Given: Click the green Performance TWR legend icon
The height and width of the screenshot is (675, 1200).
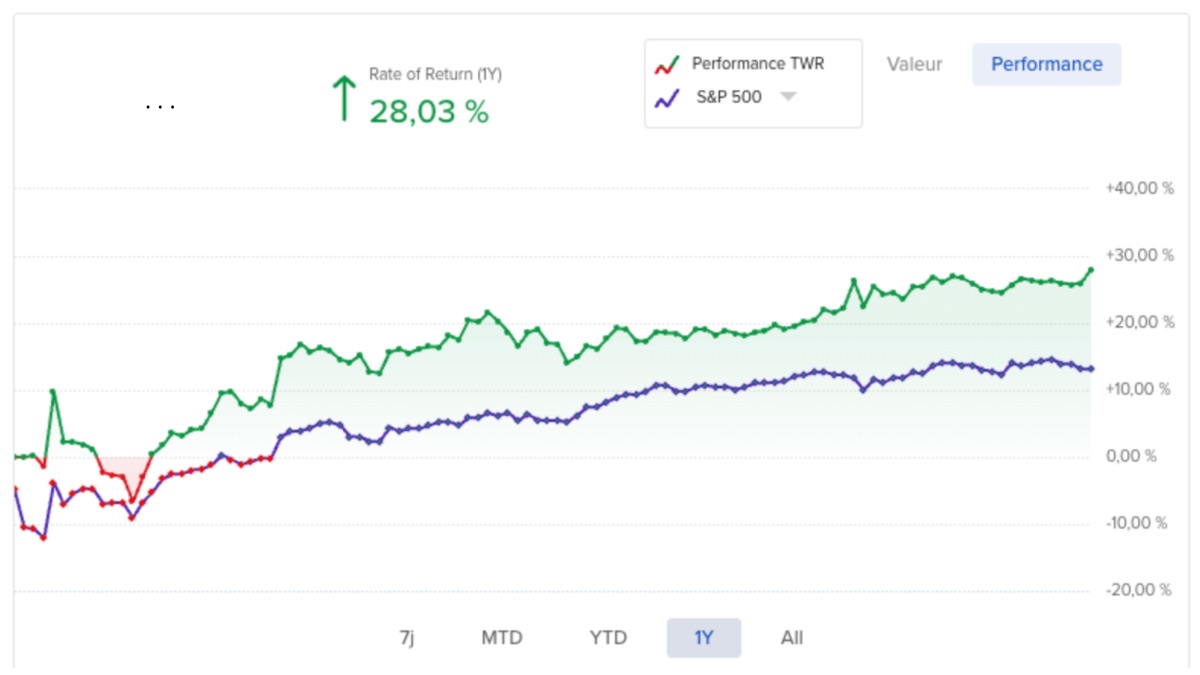Looking at the screenshot, I should 669,63.
